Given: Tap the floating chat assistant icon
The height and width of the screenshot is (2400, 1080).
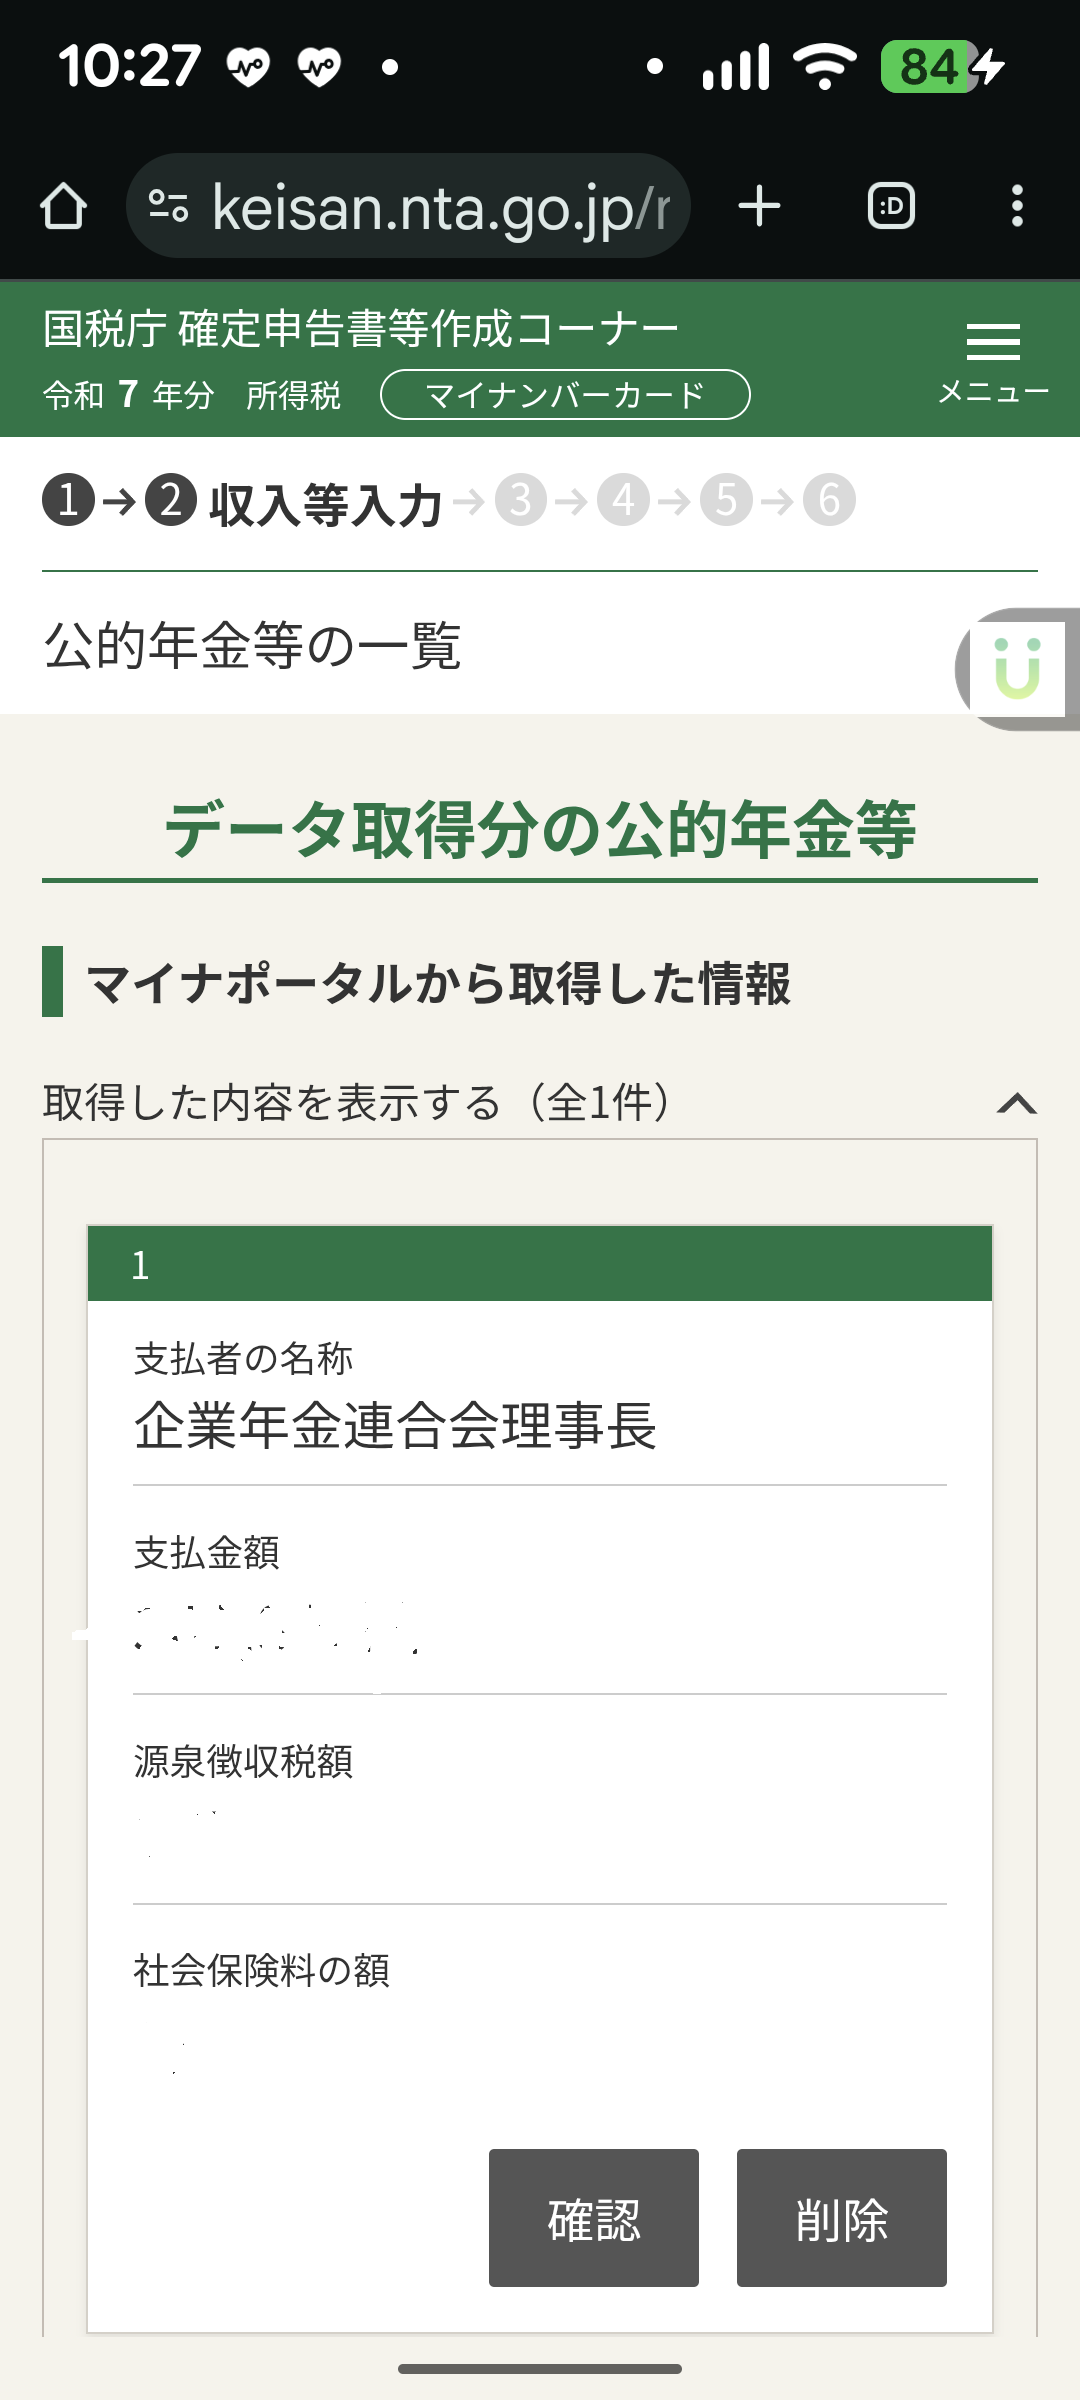Looking at the screenshot, I should 1018,668.
